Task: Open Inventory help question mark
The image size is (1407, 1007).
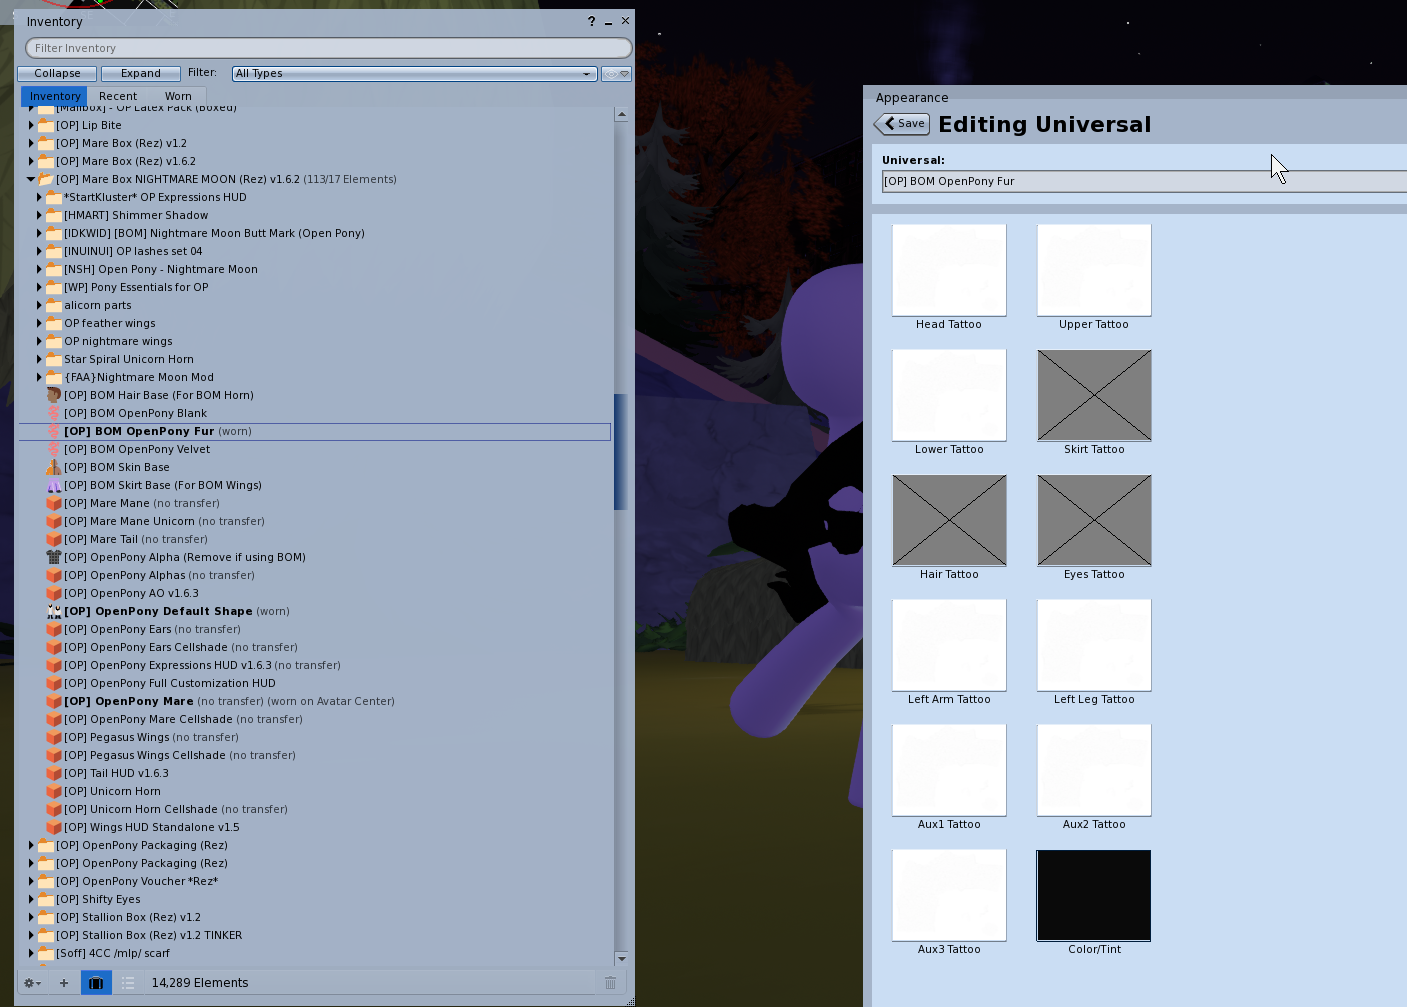Action: pyautogui.click(x=591, y=21)
